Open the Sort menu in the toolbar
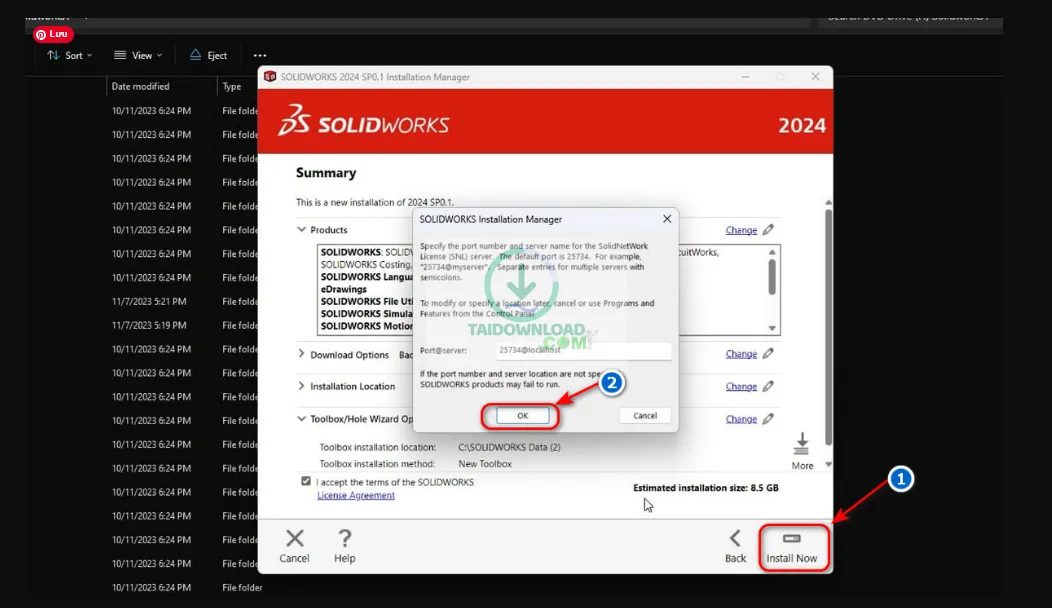Viewport: 1052px width, 608px height. point(68,55)
